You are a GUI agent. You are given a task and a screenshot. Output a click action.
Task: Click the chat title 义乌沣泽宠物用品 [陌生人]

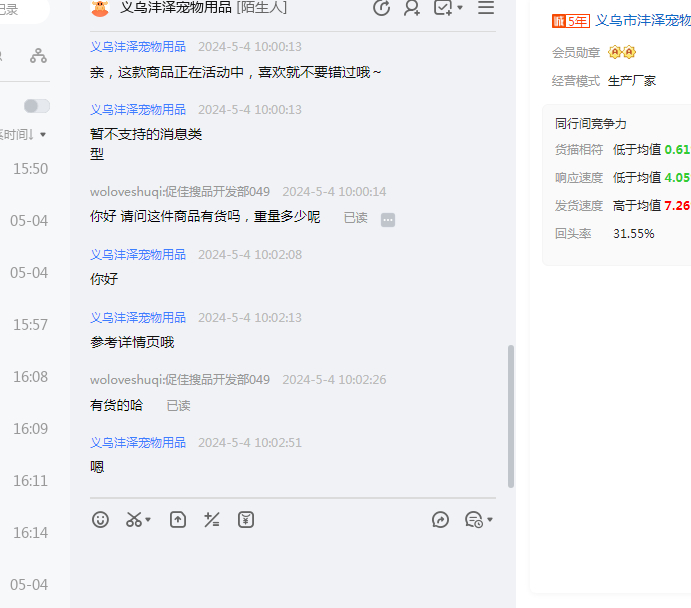click(x=204, y=7)
